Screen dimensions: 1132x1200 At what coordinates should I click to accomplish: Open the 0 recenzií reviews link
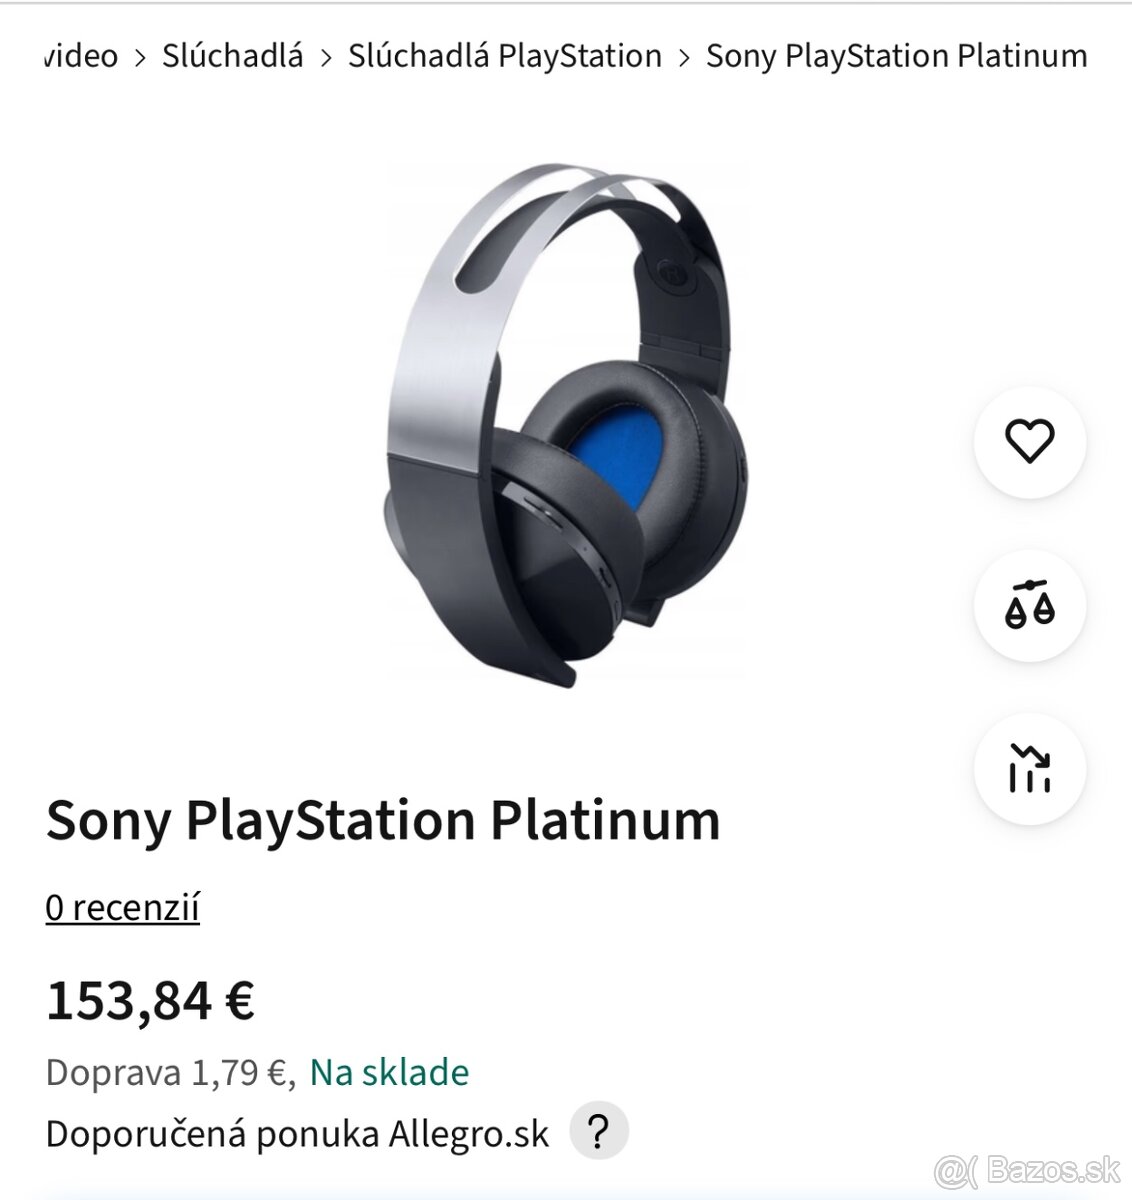coord(123,908)
